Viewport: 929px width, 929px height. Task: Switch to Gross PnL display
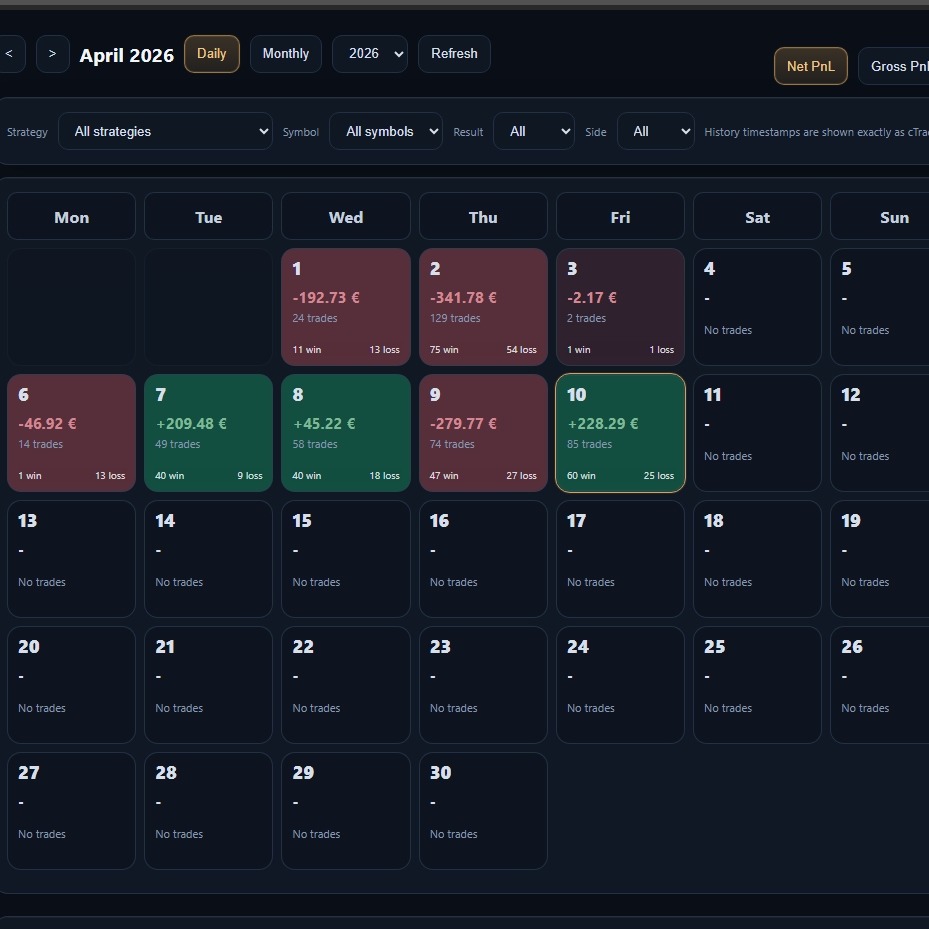click(x=897, y=66)
